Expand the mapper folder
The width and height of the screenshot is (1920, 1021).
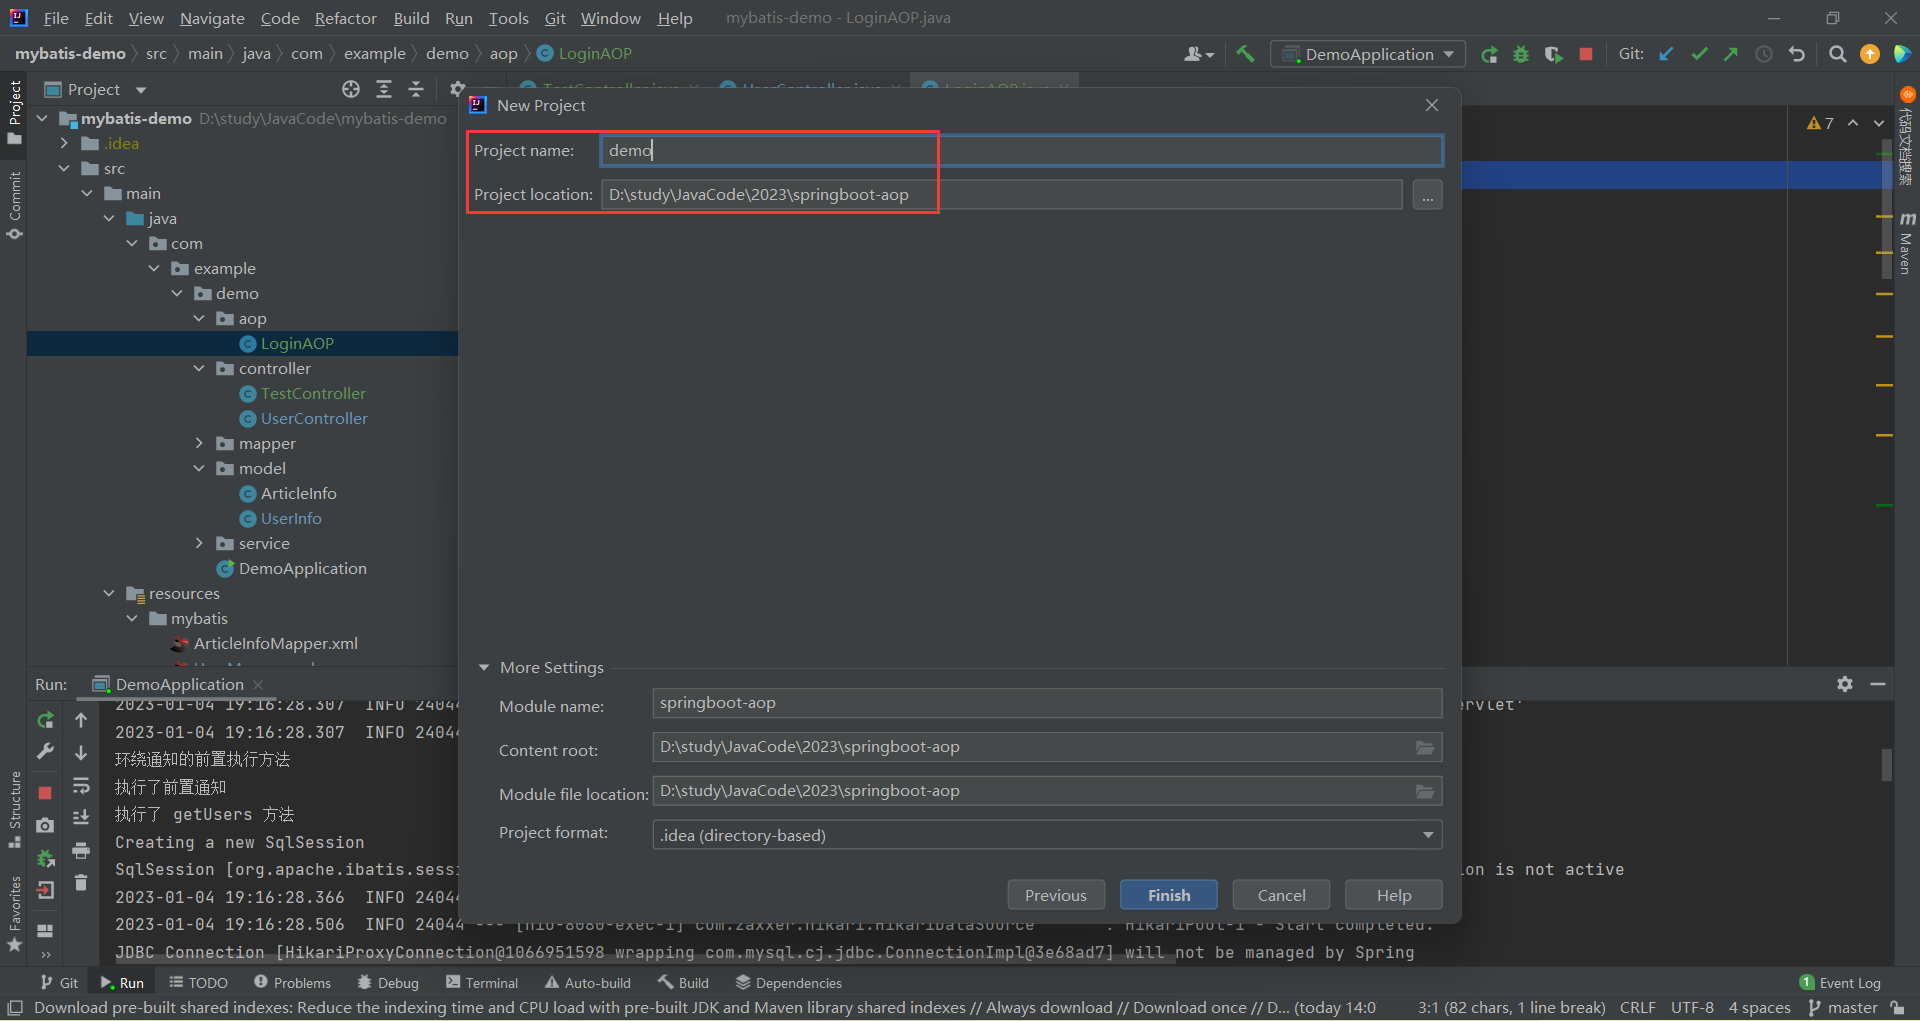(x=199, y=444)
